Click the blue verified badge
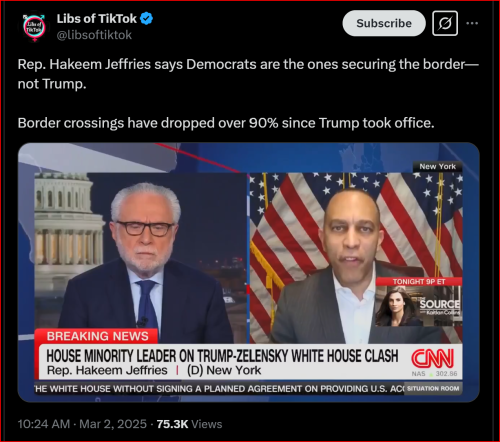The image size is (500, 442). click(146, 19)
